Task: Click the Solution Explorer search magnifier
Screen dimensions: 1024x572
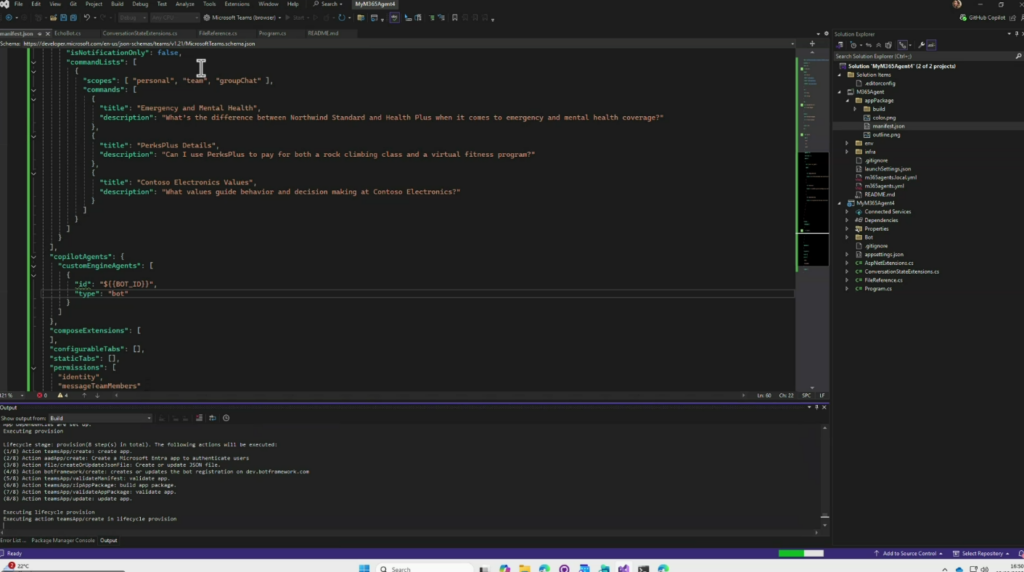Action: (1017, 56)
